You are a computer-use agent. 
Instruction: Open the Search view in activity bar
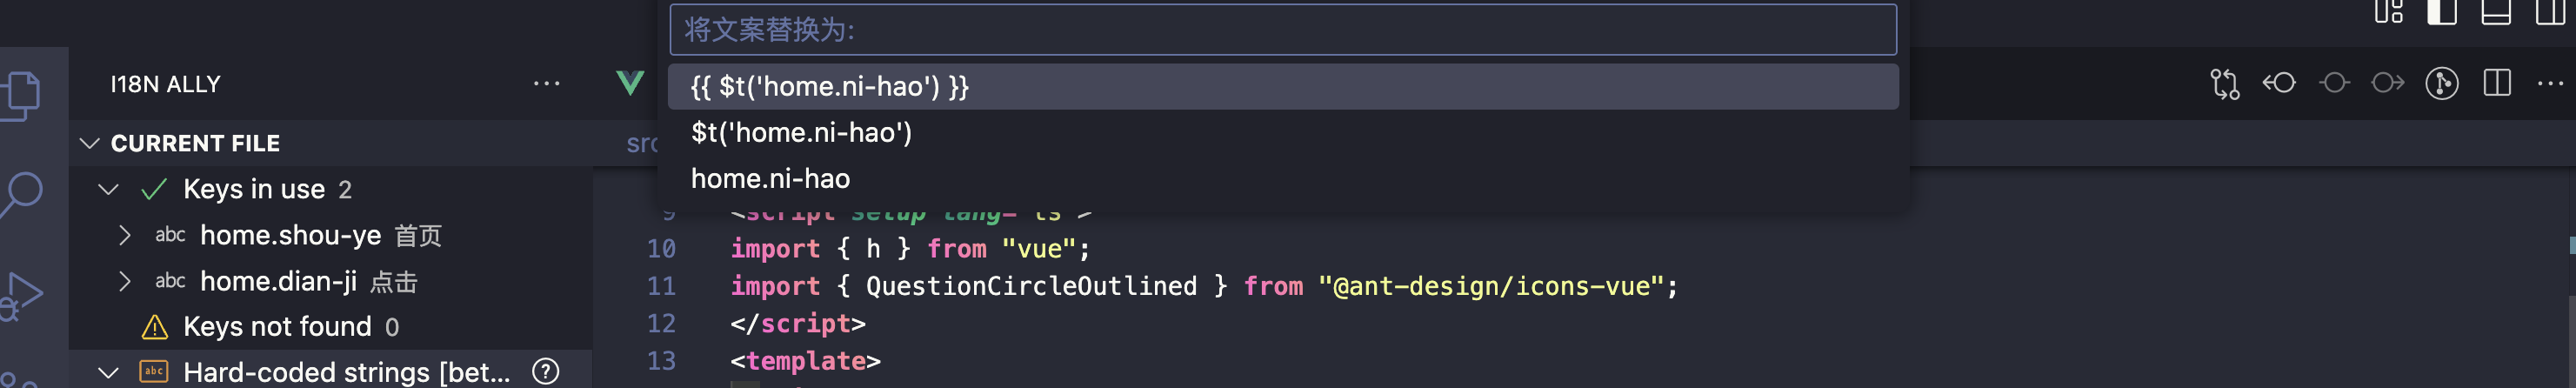22,194
